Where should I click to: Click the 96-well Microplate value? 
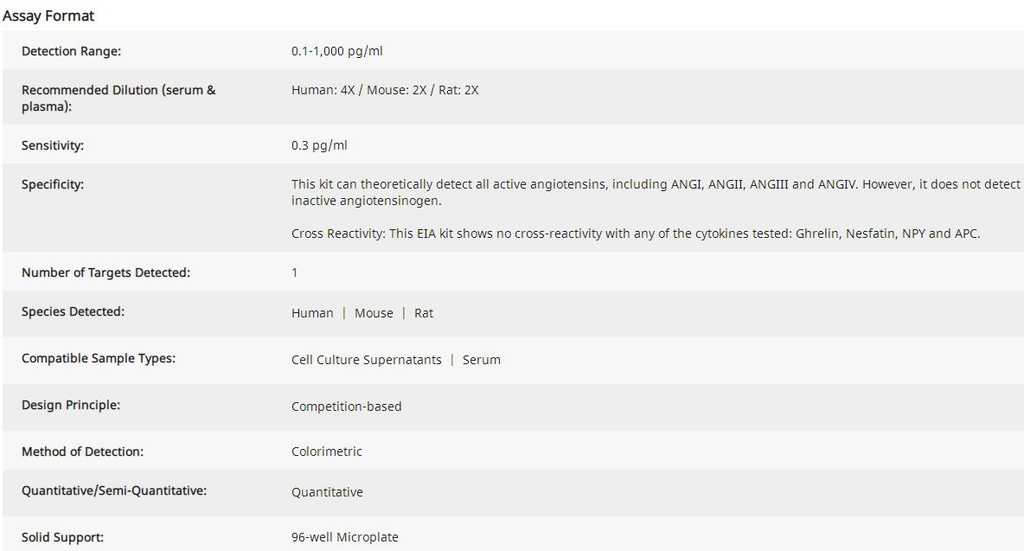click(x=344, y=537)
